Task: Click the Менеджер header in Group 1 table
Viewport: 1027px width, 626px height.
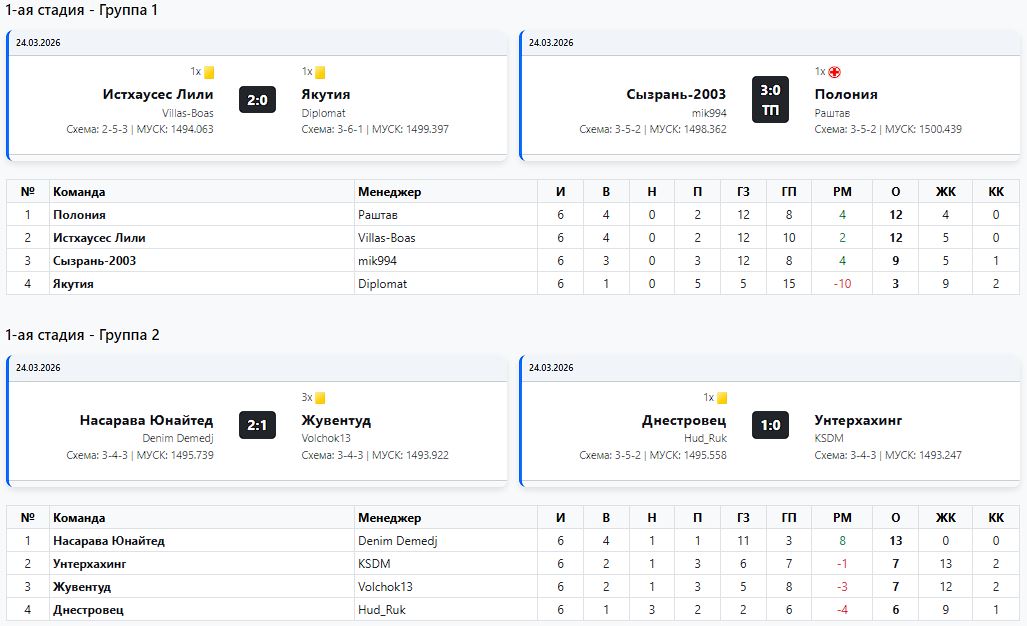Action: (389, 192)
